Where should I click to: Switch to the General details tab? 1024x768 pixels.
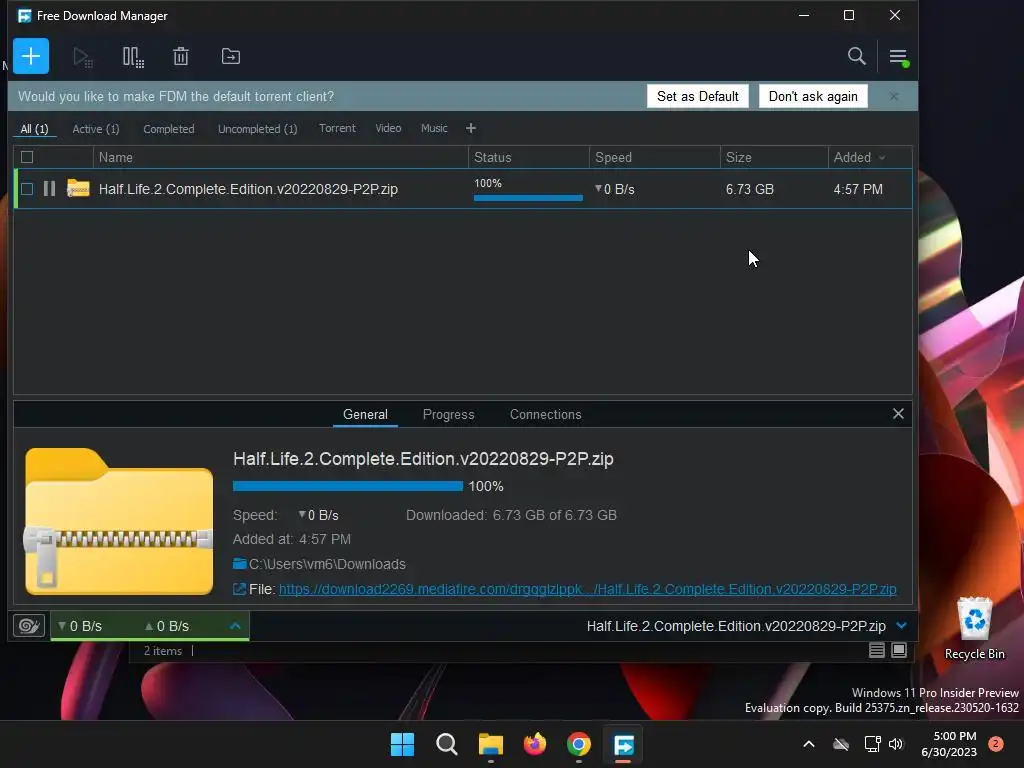coord(365,414)
